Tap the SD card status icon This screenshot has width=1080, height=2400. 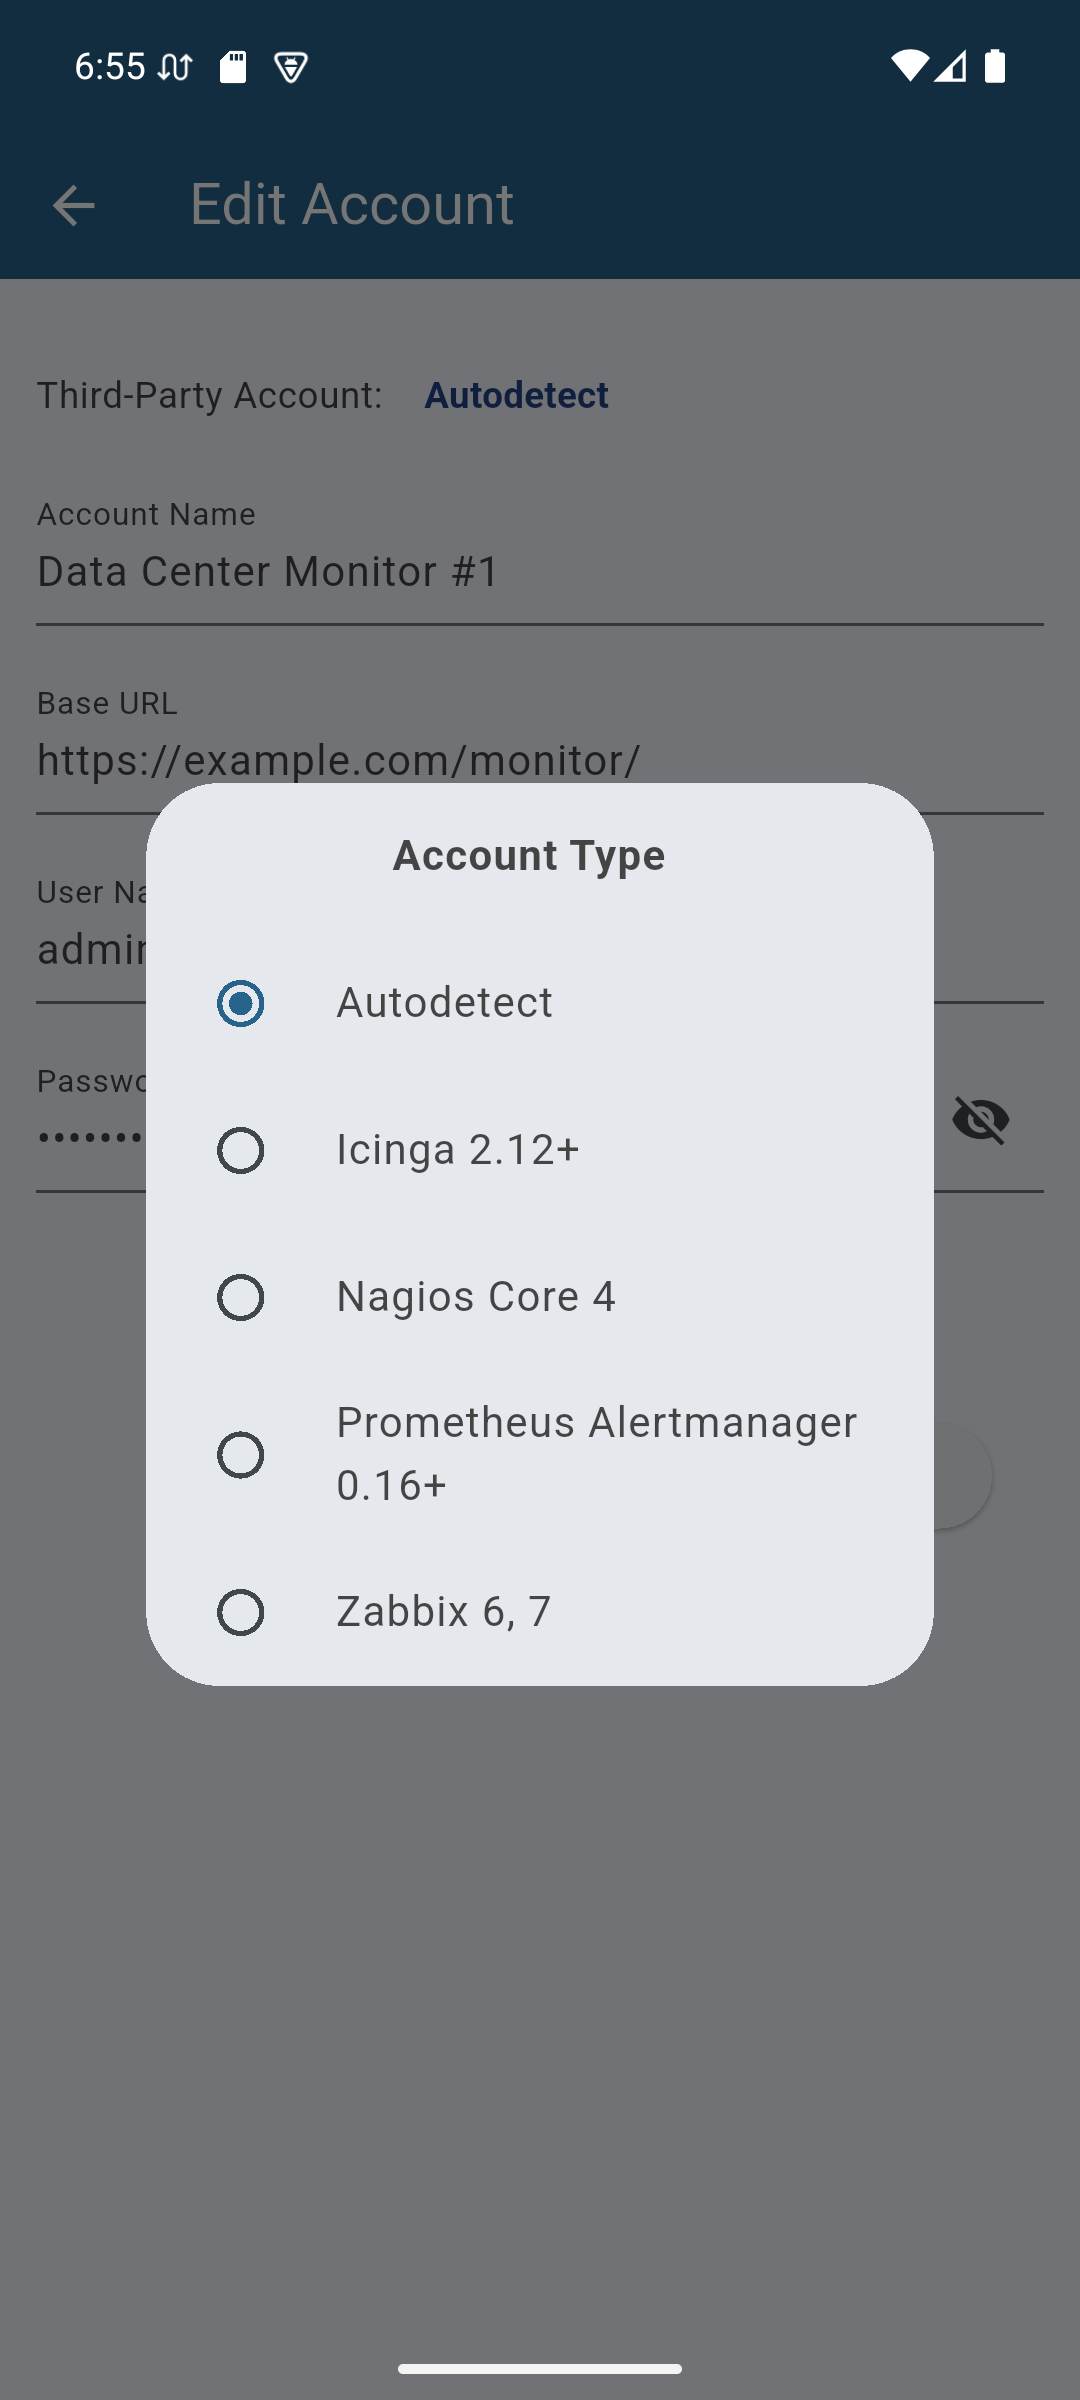point(233,67)
